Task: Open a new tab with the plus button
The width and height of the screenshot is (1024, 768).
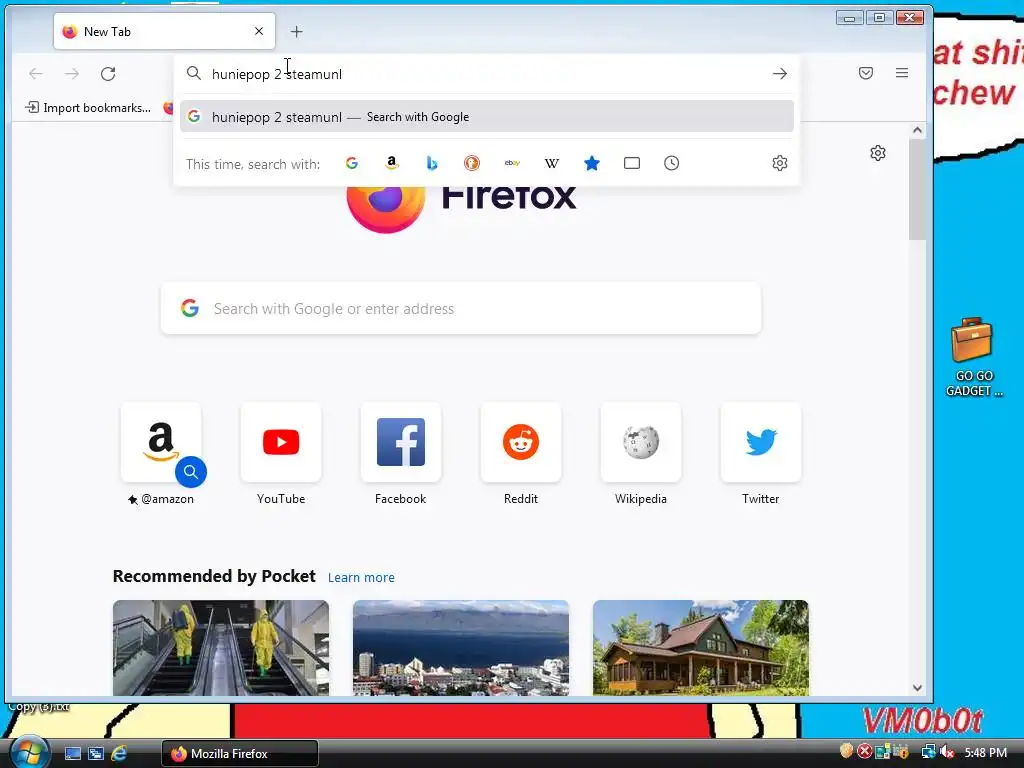Action: point(296,31)
